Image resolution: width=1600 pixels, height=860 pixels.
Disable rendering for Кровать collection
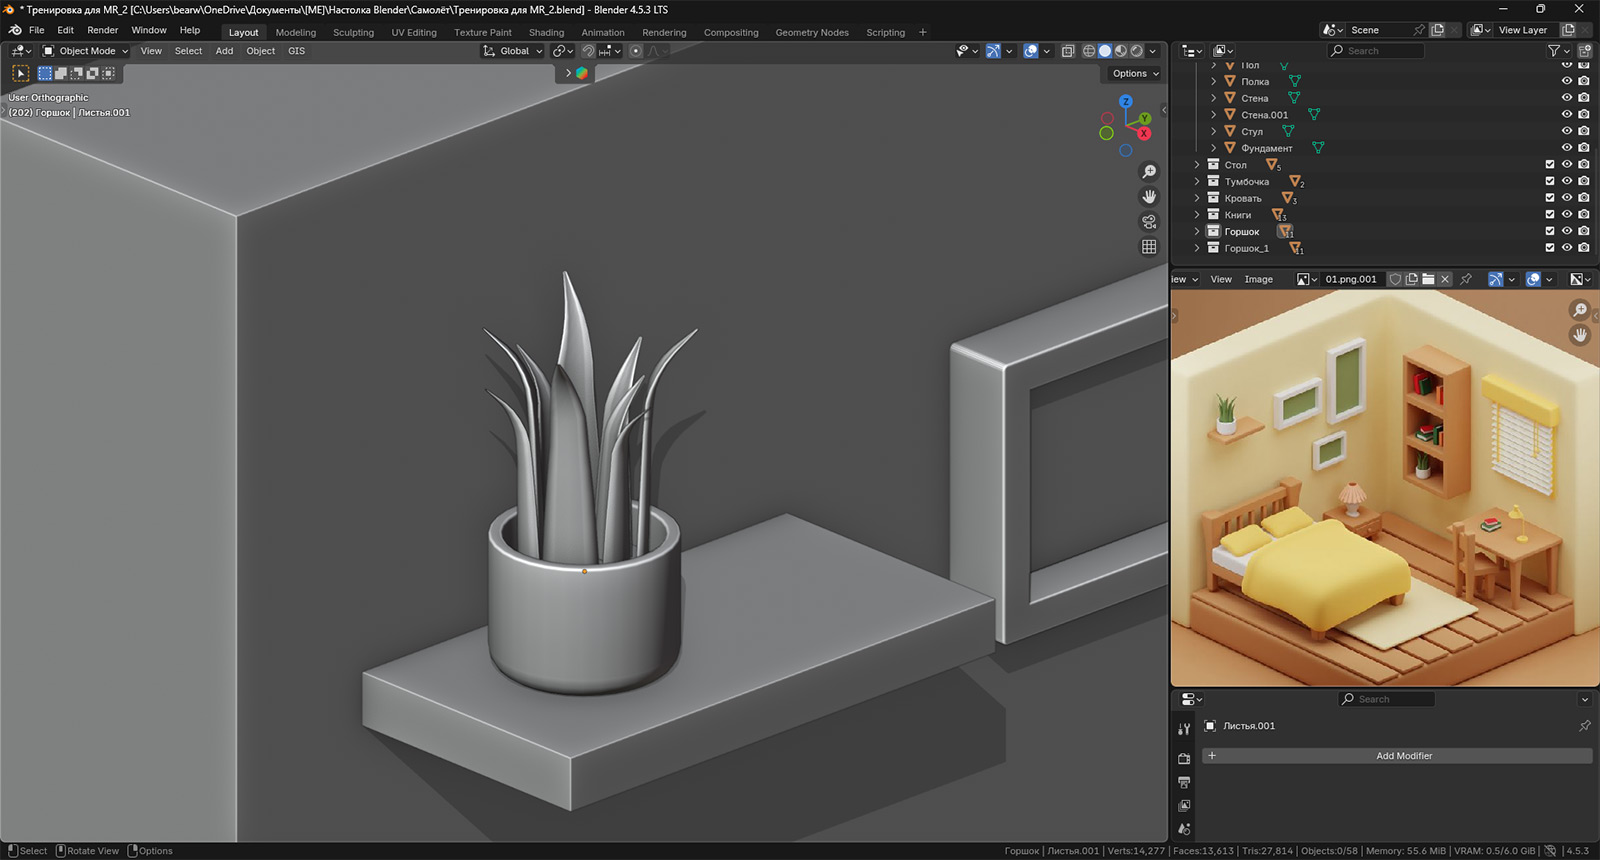(x=1584, y=198)
